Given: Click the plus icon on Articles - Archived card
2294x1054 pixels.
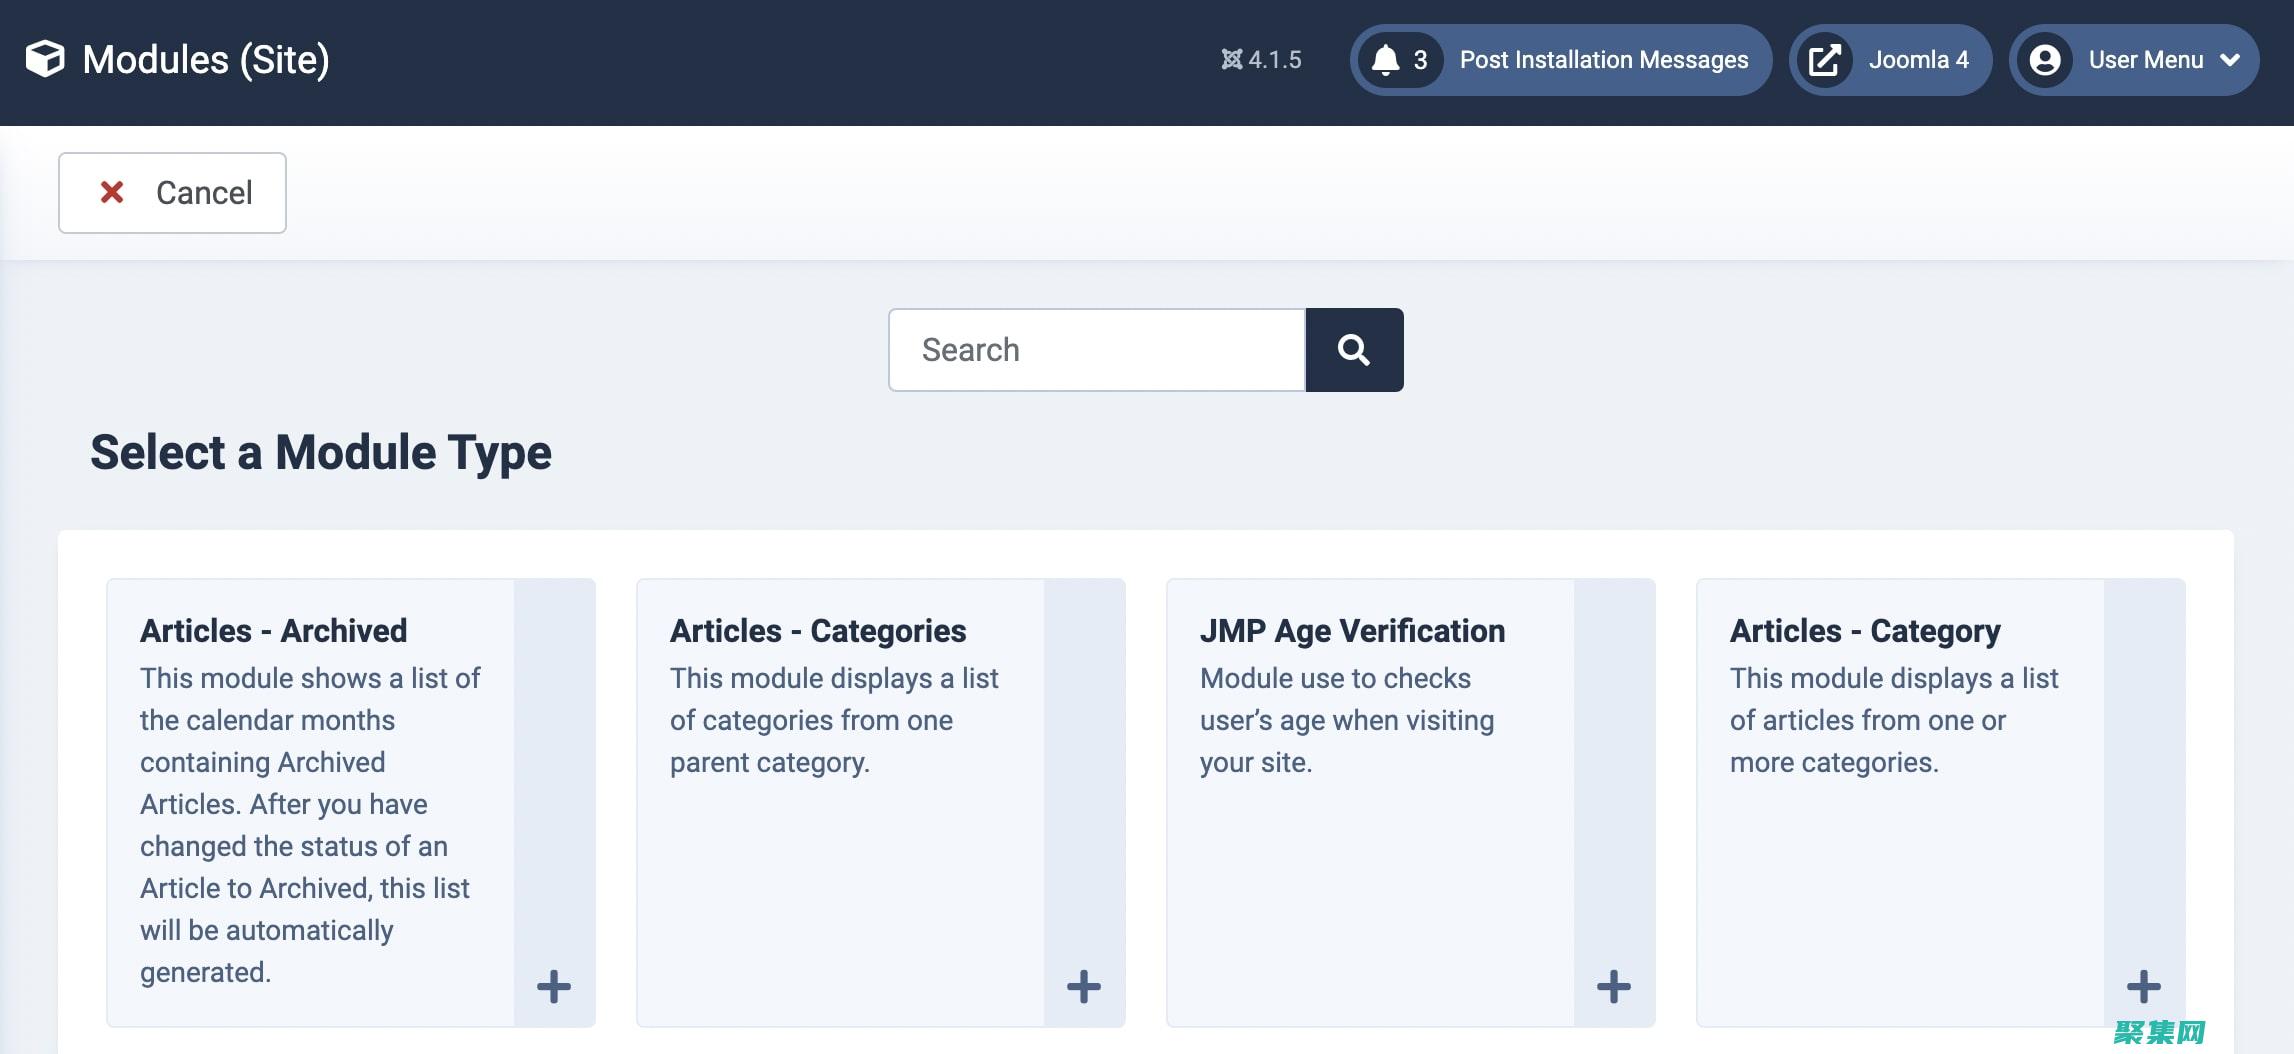Looking at the screenshot, I should (553, 986).
